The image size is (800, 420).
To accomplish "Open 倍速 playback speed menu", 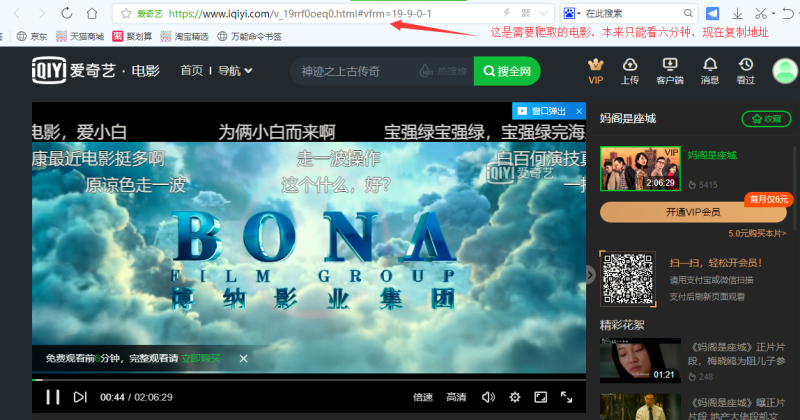I will point(423,397).
